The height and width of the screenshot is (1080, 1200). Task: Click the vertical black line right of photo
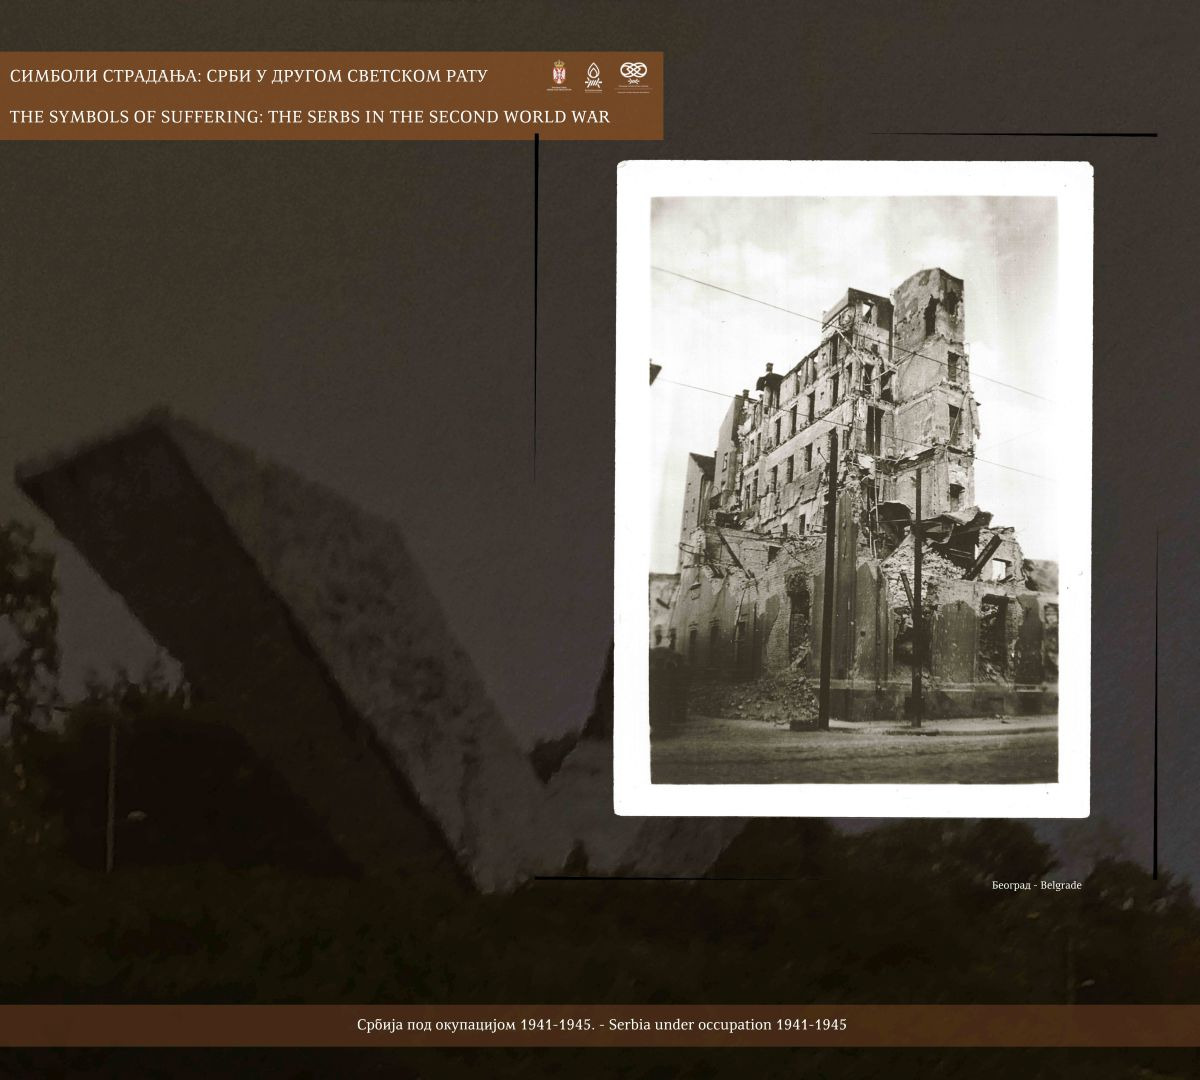tap(1156, 700)
